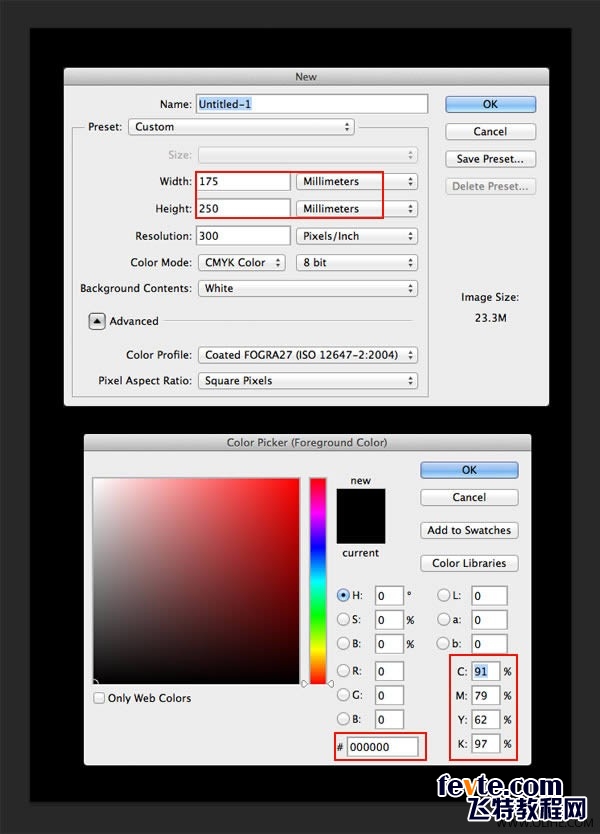Collapse the Advanced section triangle
Viewport: 600px width, 834px height.
[97, 321]
